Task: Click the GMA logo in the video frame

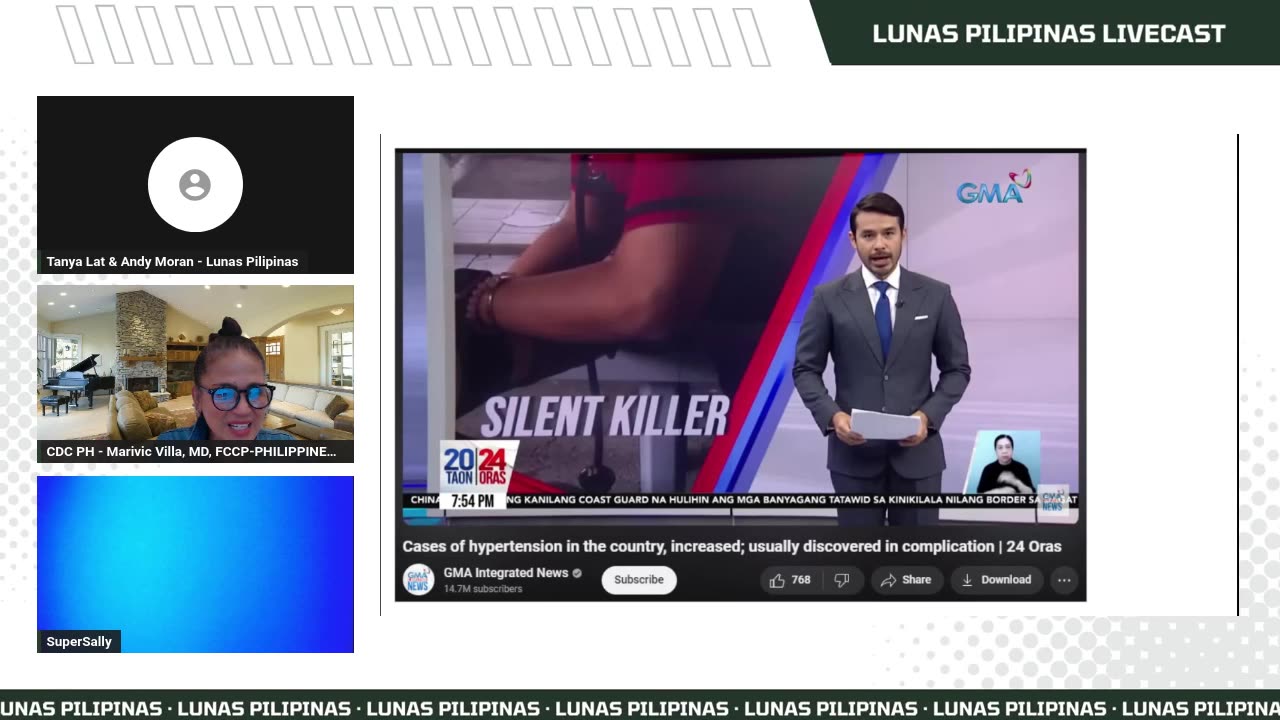Action: 994,187
